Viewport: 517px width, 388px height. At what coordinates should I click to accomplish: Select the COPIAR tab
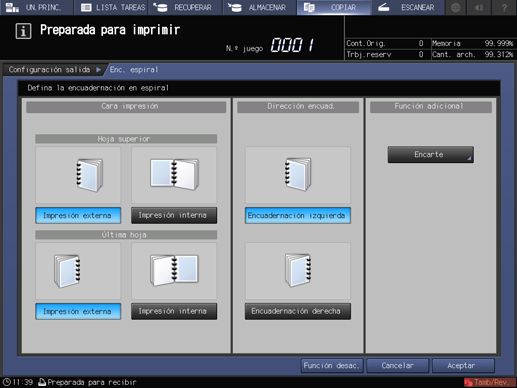pos(334,7)
